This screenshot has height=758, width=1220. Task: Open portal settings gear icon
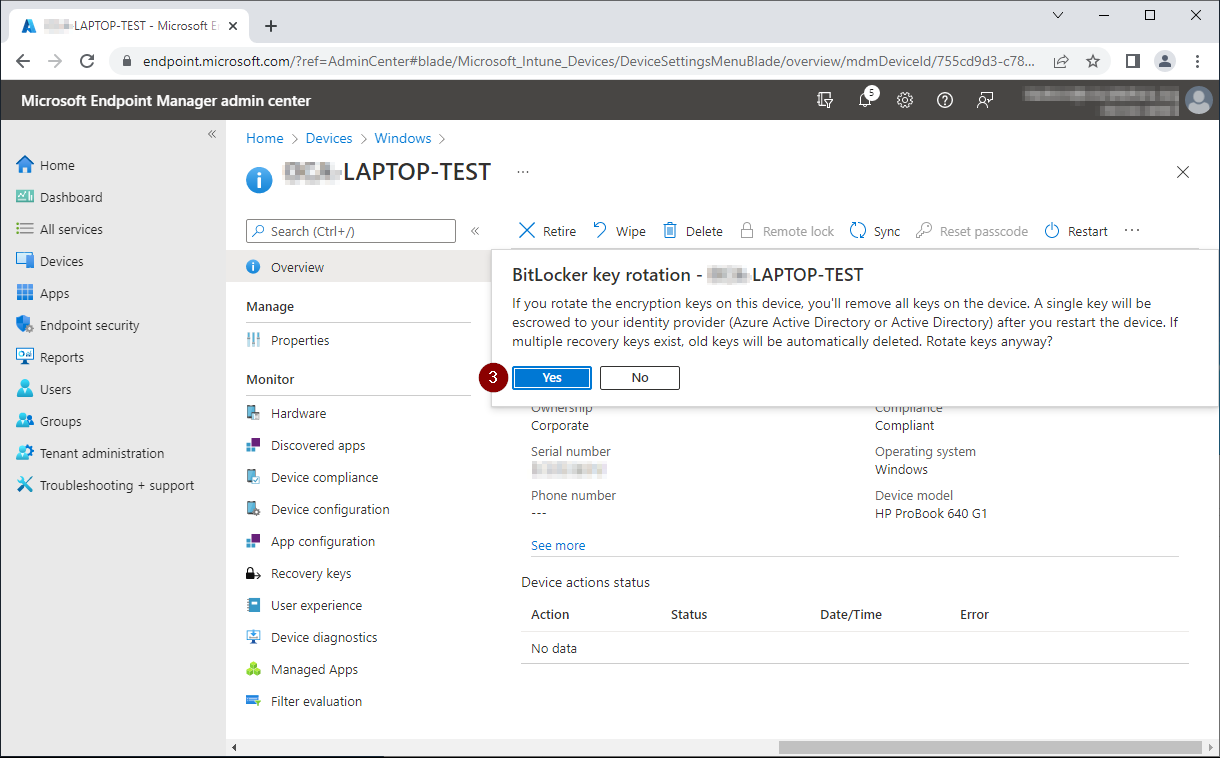[905, 100]
